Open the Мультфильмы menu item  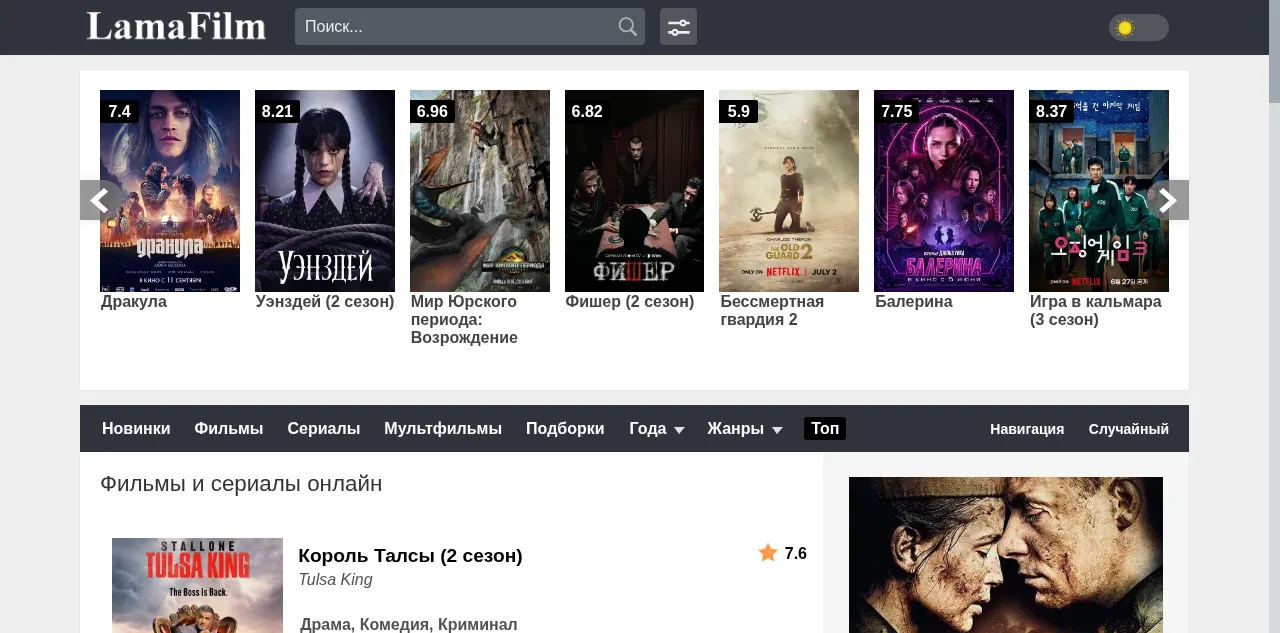tap(443, 428)
